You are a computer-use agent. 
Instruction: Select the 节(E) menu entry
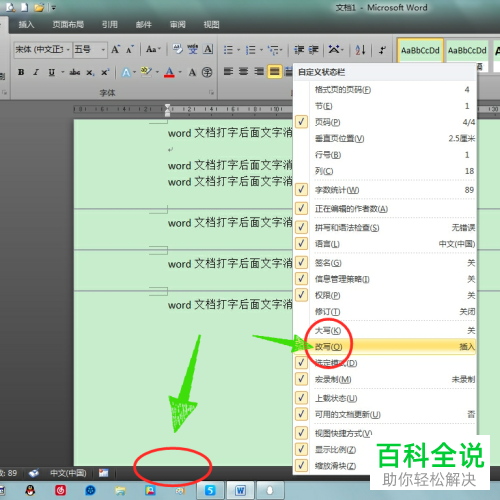click(x=385, y=106)
